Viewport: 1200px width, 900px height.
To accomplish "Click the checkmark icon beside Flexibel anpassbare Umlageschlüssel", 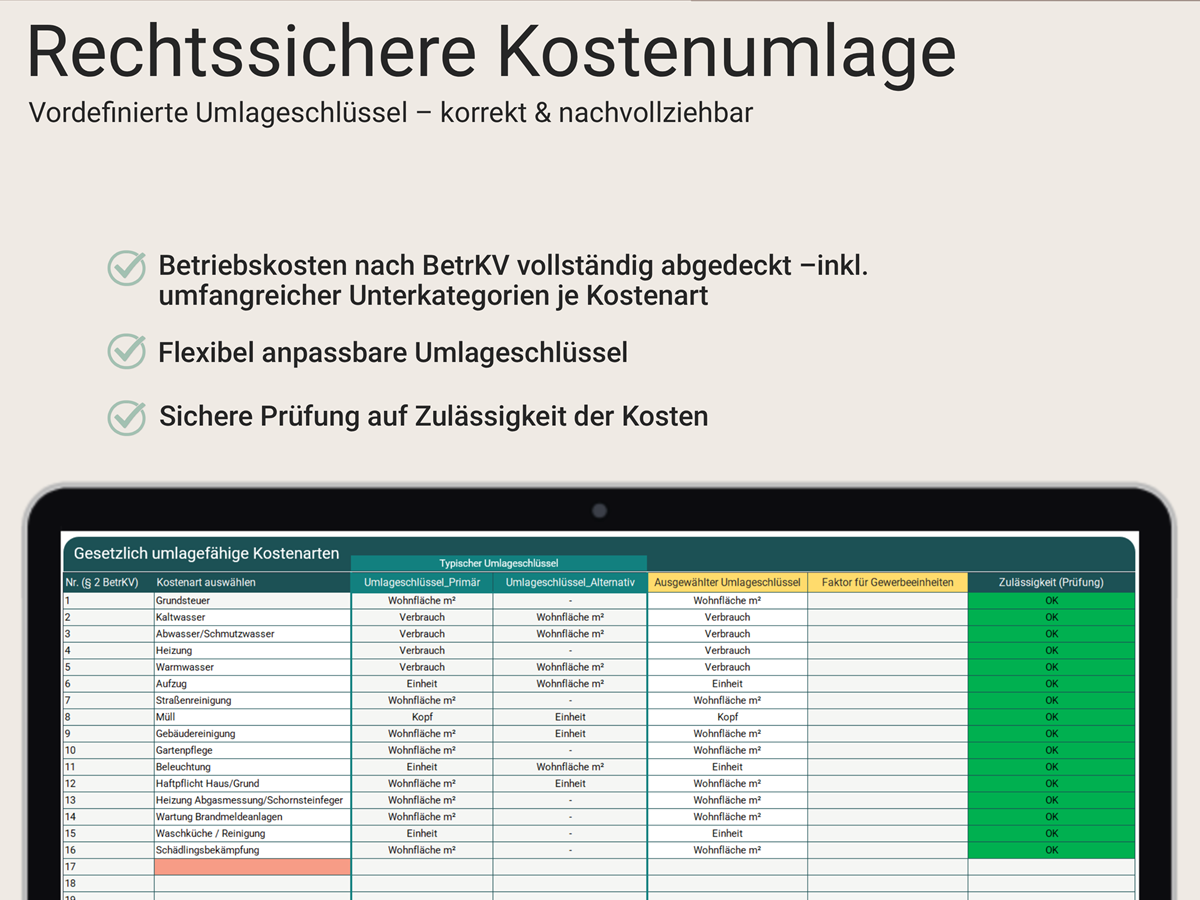I will point(127,352).
